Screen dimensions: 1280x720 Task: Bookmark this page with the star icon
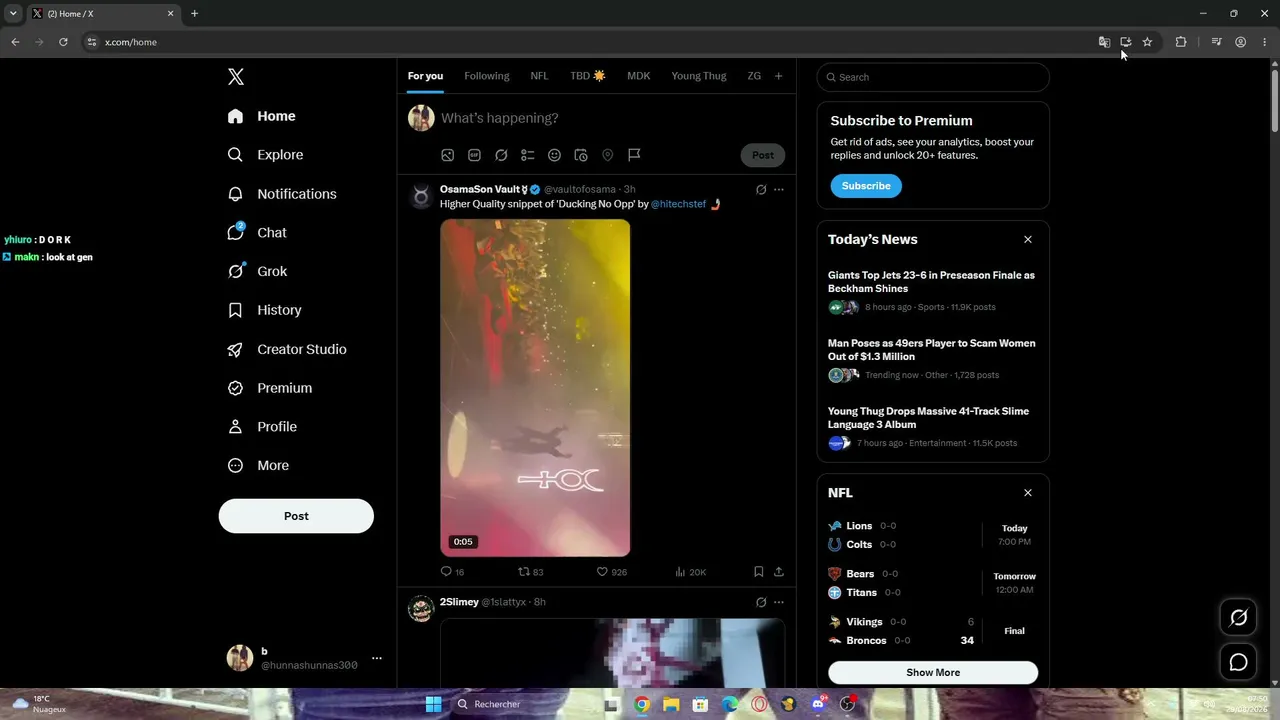1147,42
